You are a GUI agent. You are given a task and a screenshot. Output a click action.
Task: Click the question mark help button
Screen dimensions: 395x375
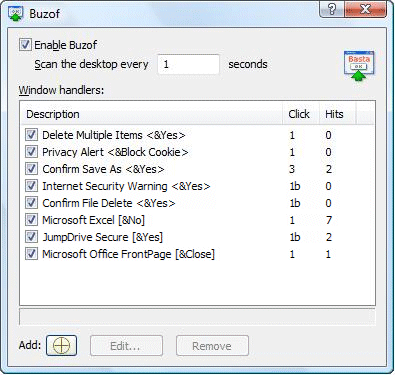pos(332,9)
